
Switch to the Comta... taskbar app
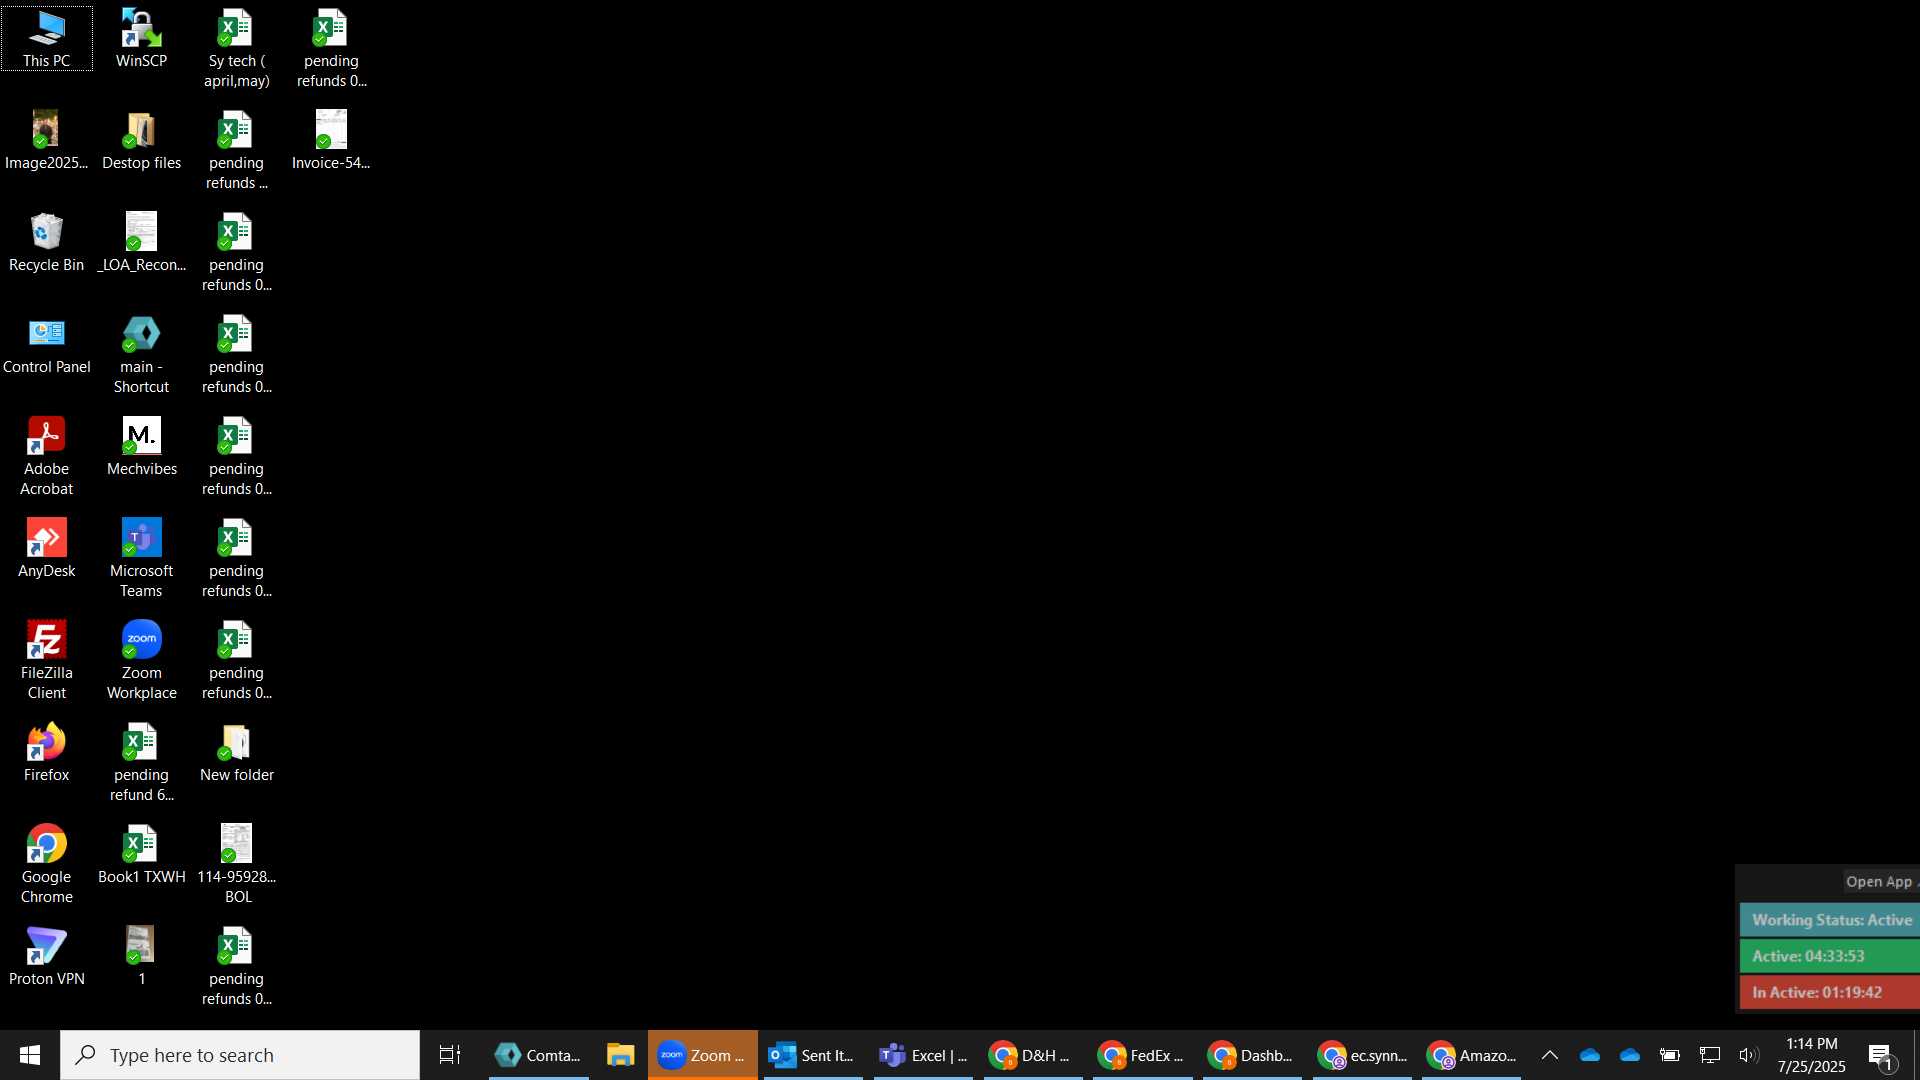point(538,1055)
